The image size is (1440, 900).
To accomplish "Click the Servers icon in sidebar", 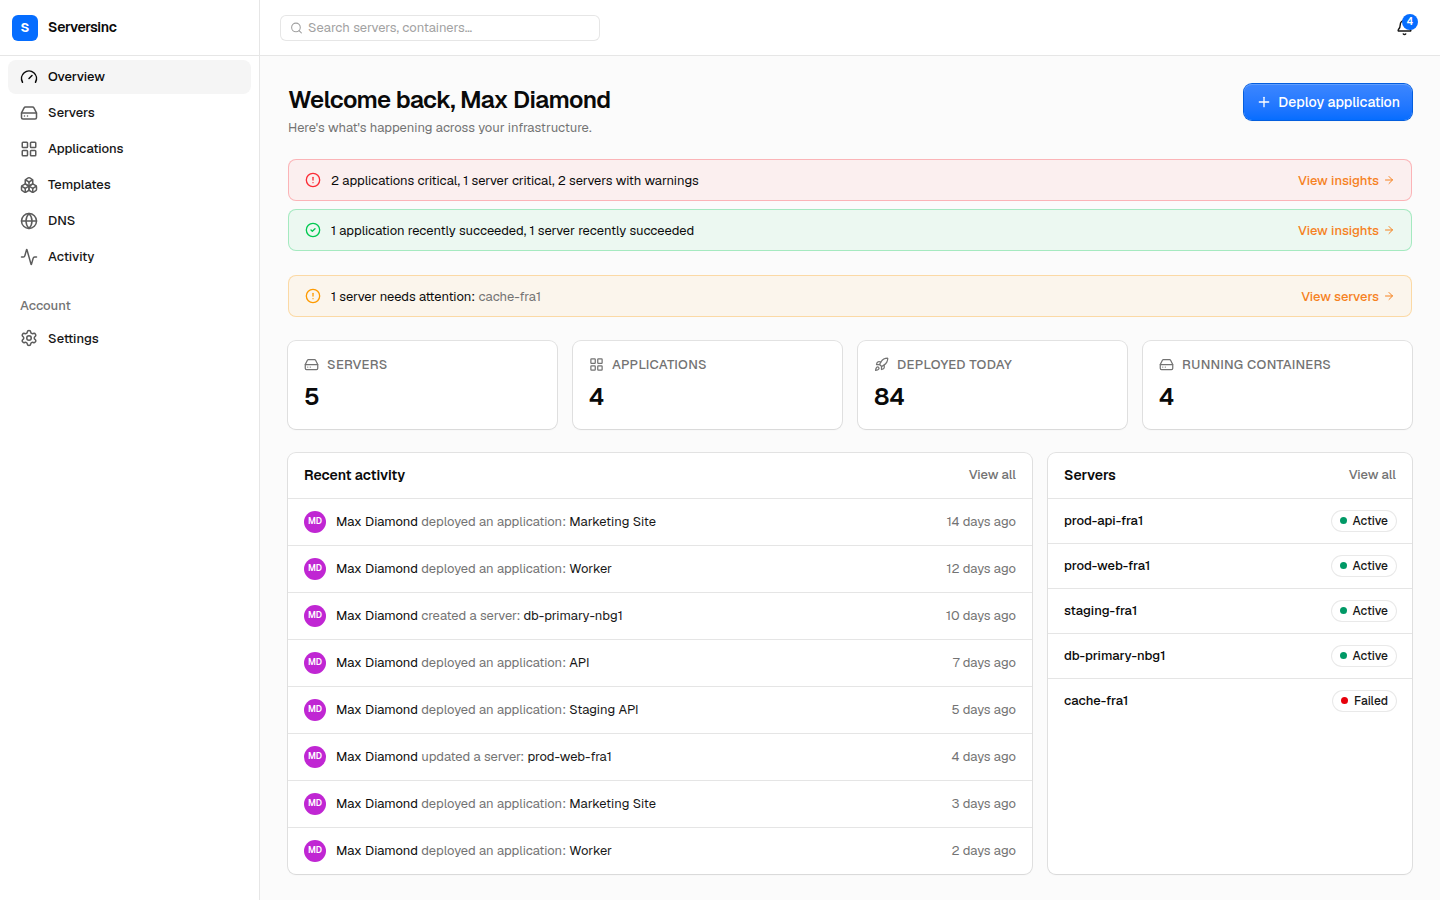I will click(29, 113).
